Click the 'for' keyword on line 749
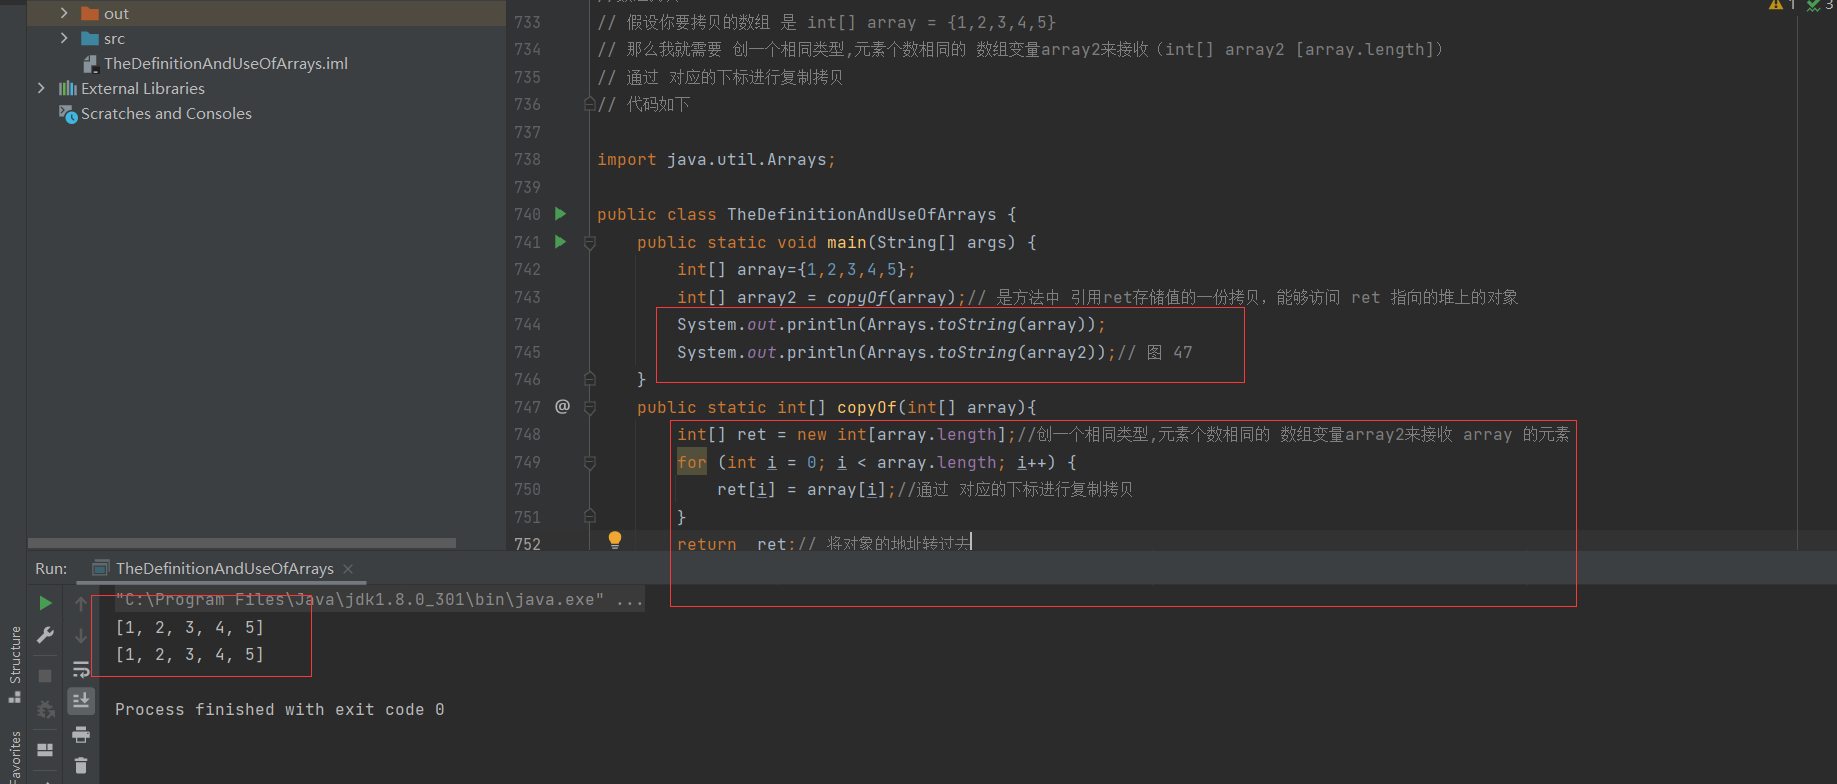 tap(692, 462)
